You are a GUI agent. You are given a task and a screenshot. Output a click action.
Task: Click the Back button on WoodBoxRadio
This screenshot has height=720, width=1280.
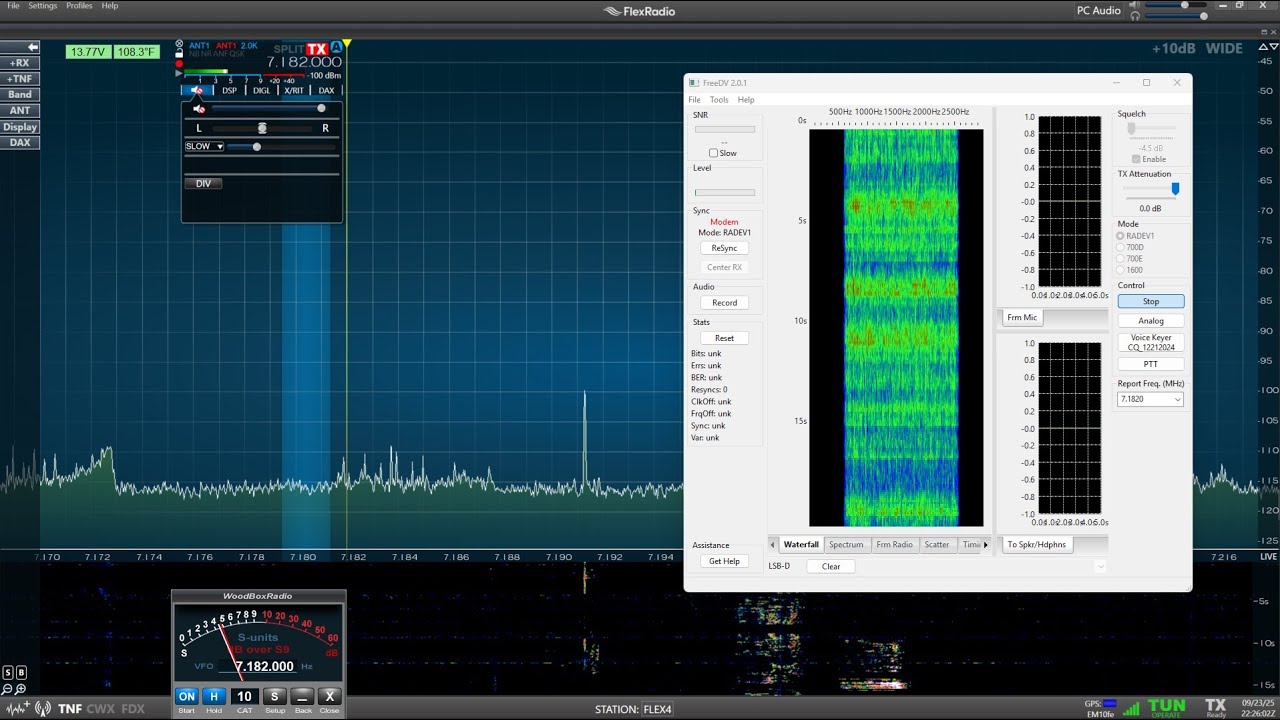(x=302, y=696)
